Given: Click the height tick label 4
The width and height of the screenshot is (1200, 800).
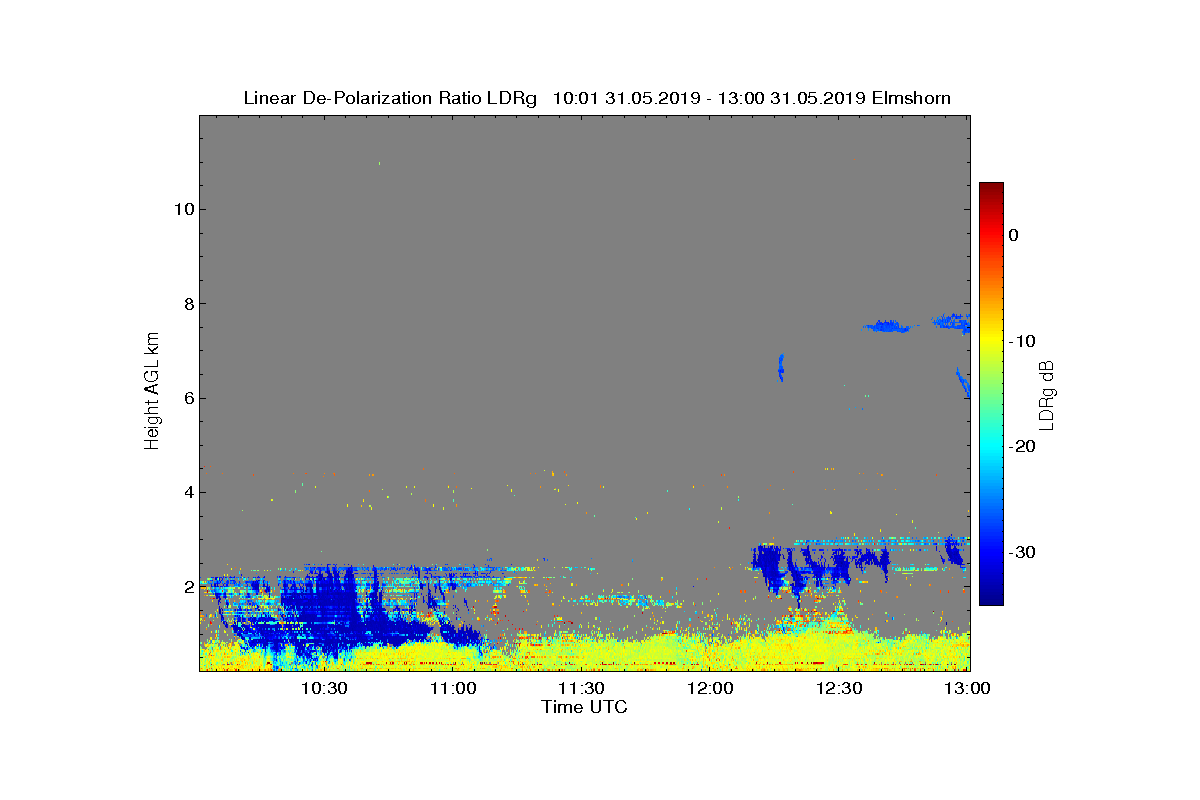Looking at the screenshot, I should tap(187, 492).
